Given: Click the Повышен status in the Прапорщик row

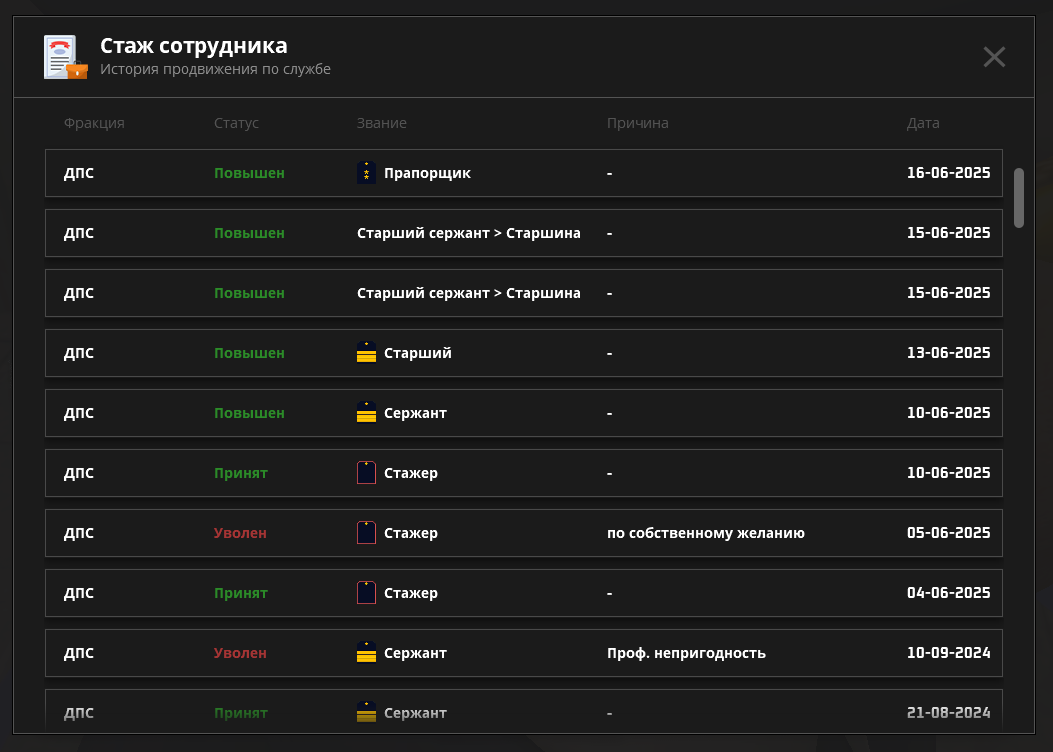Looking at the screenshot, I should point(249,173).
